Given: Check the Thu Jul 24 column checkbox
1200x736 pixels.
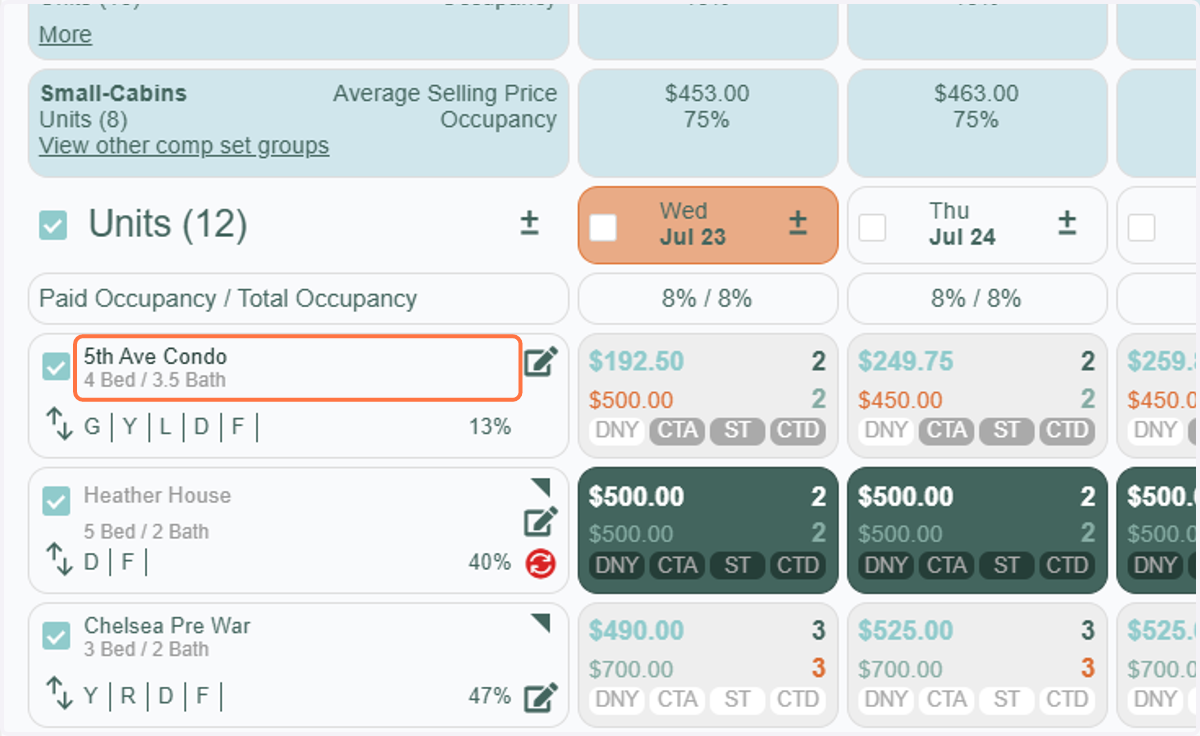Looking at the screenshot, I should tap(872, 227).
